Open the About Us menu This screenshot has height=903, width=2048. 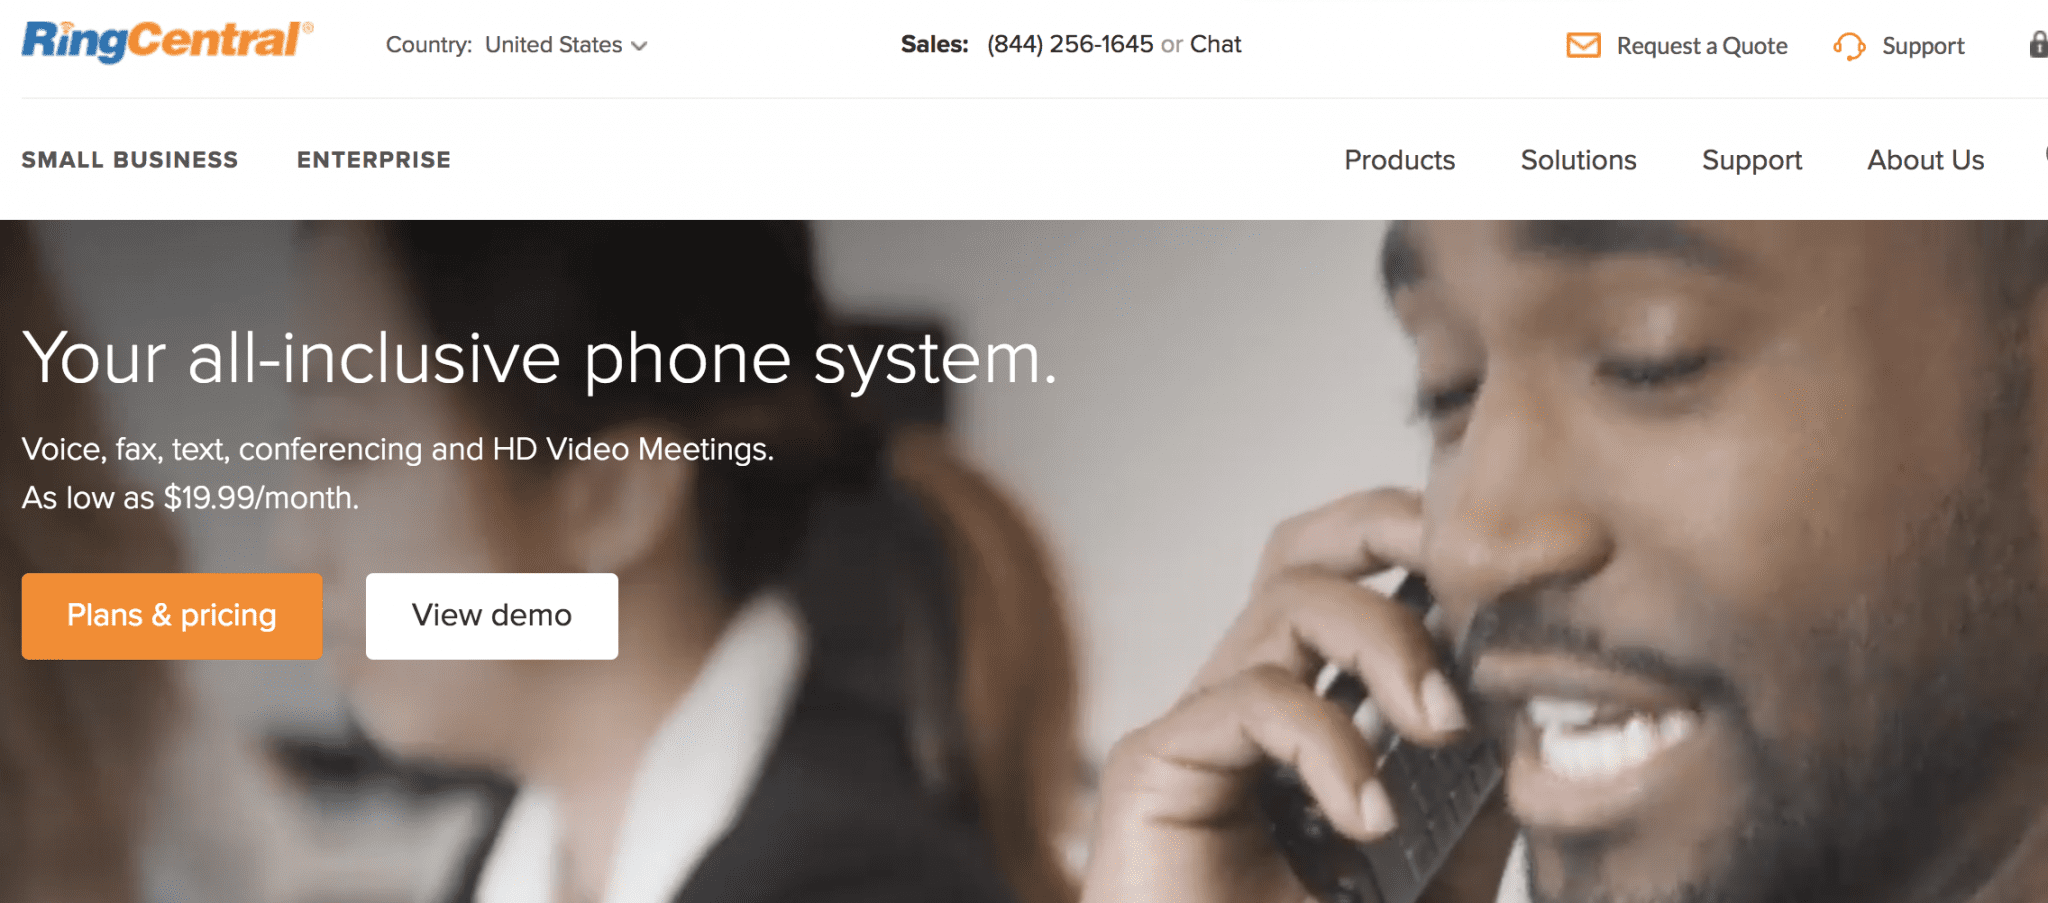(x=1925, y=160)
